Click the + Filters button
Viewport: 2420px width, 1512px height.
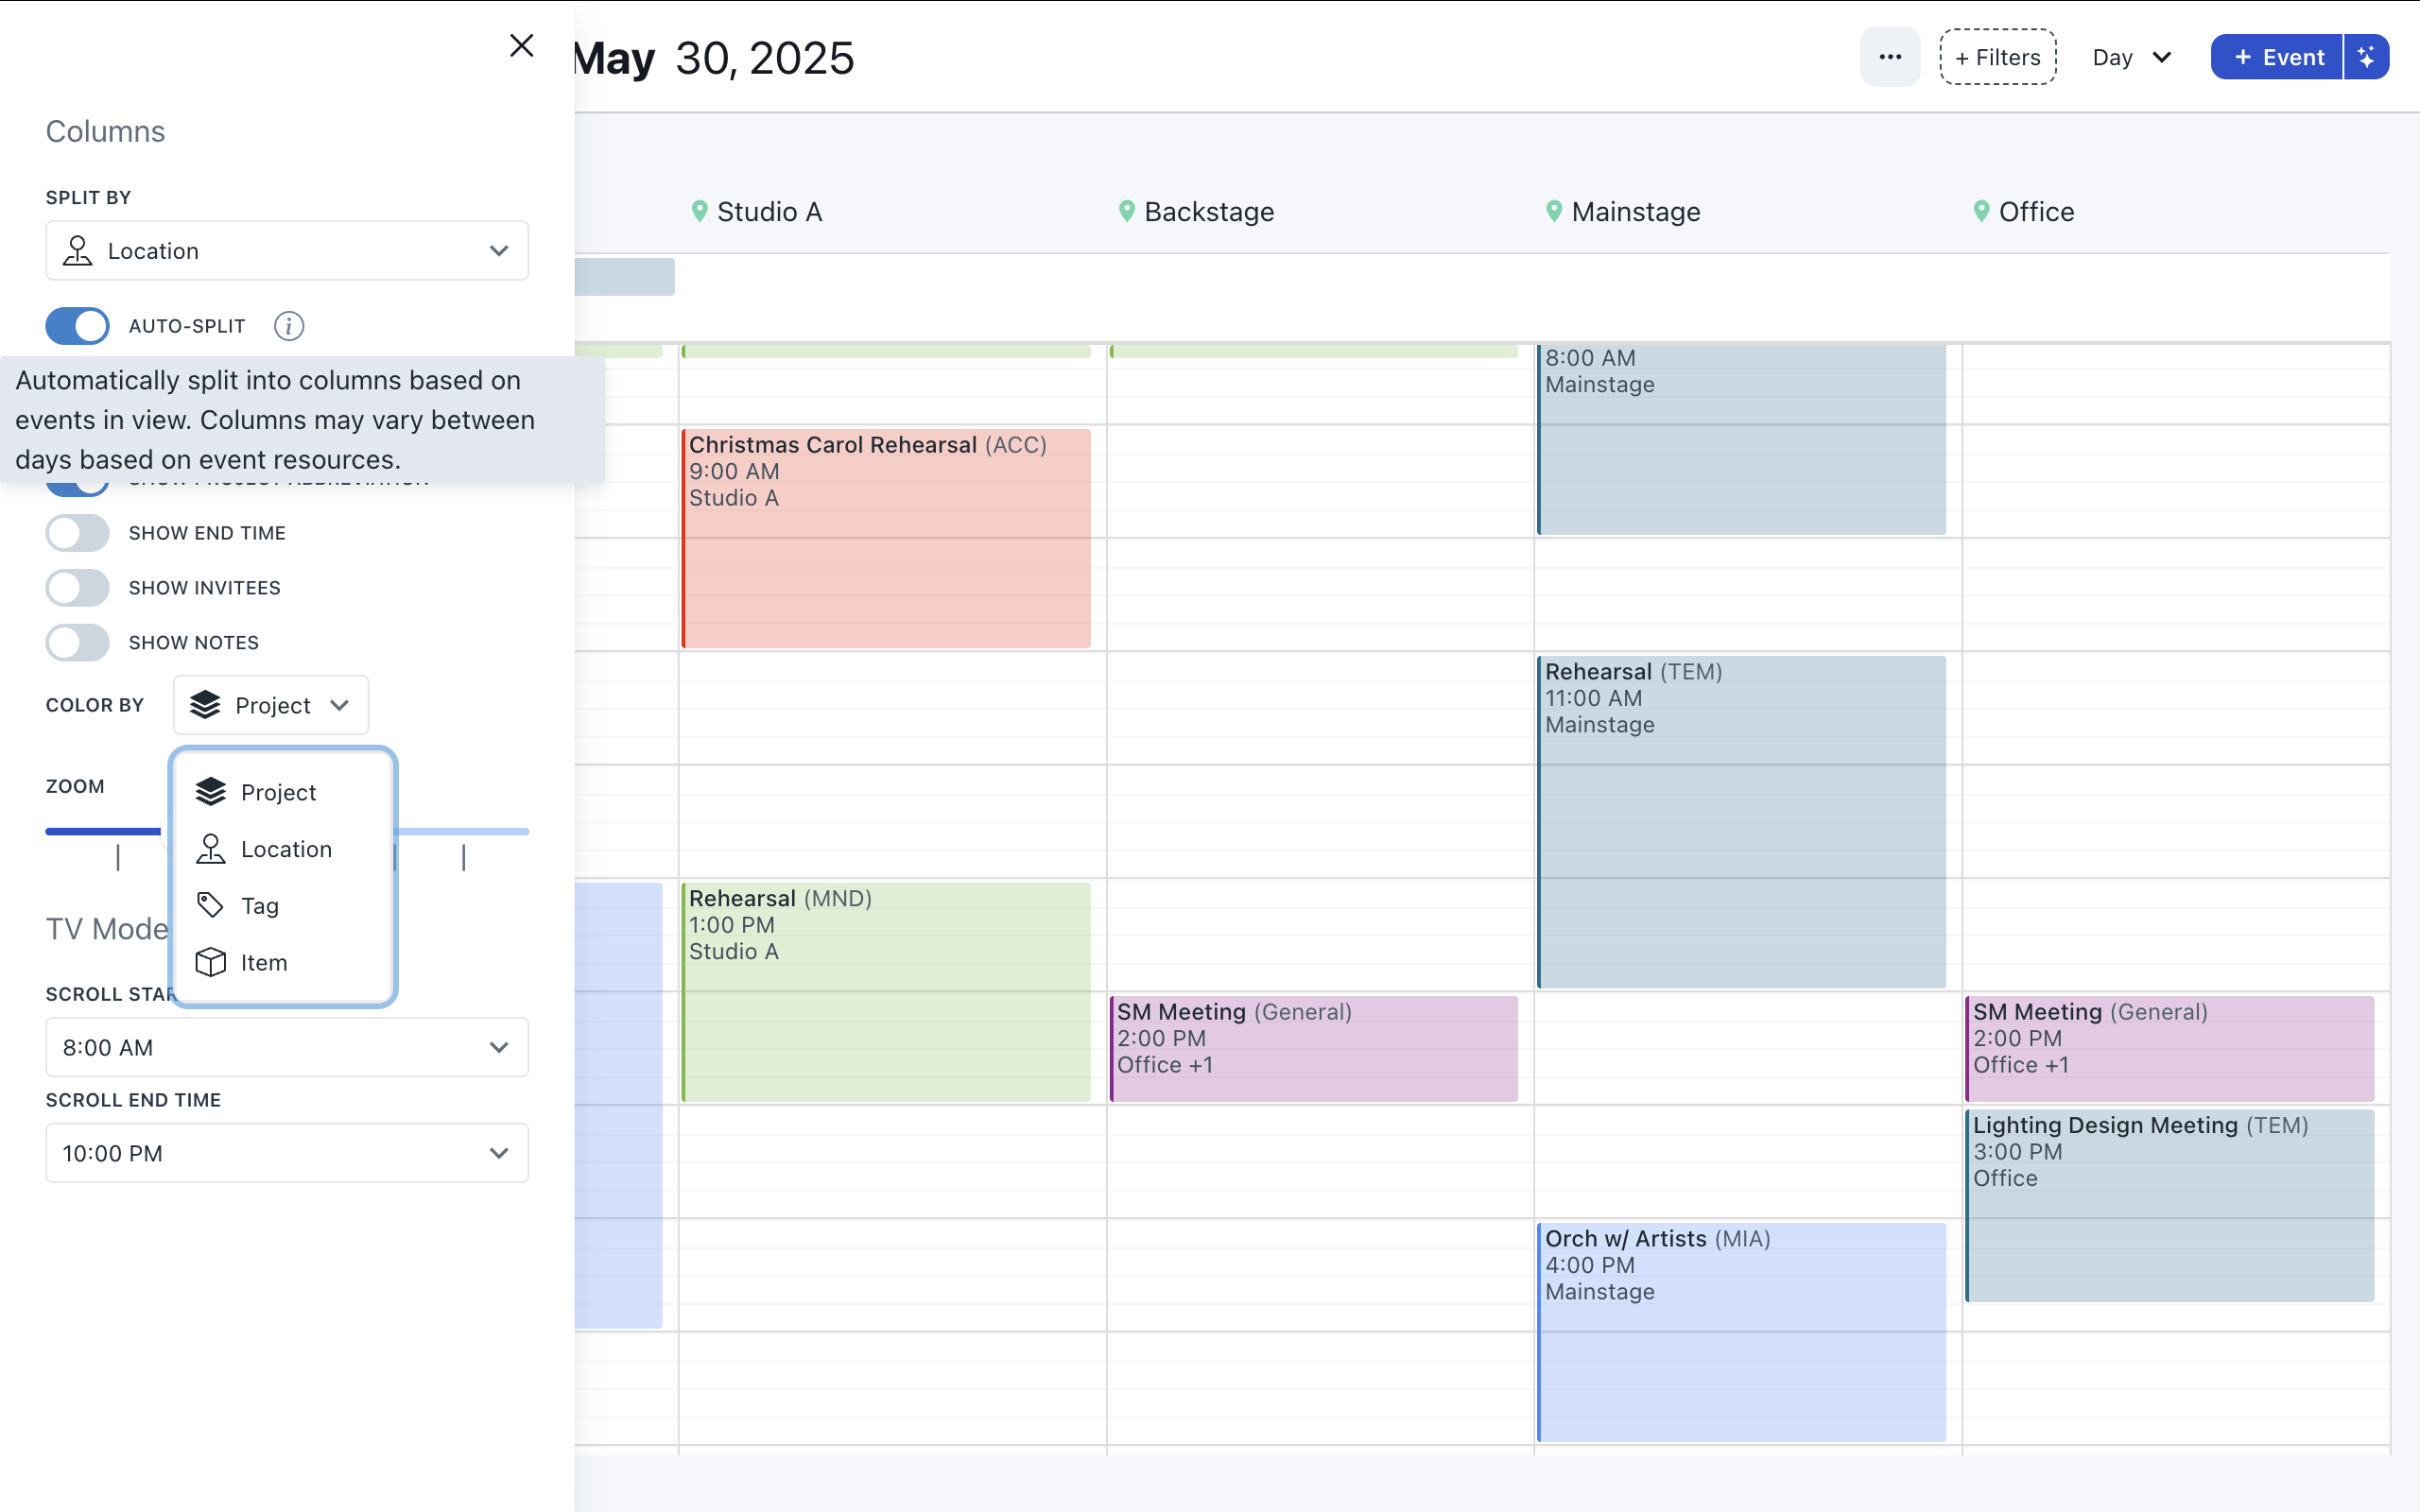1997,57
